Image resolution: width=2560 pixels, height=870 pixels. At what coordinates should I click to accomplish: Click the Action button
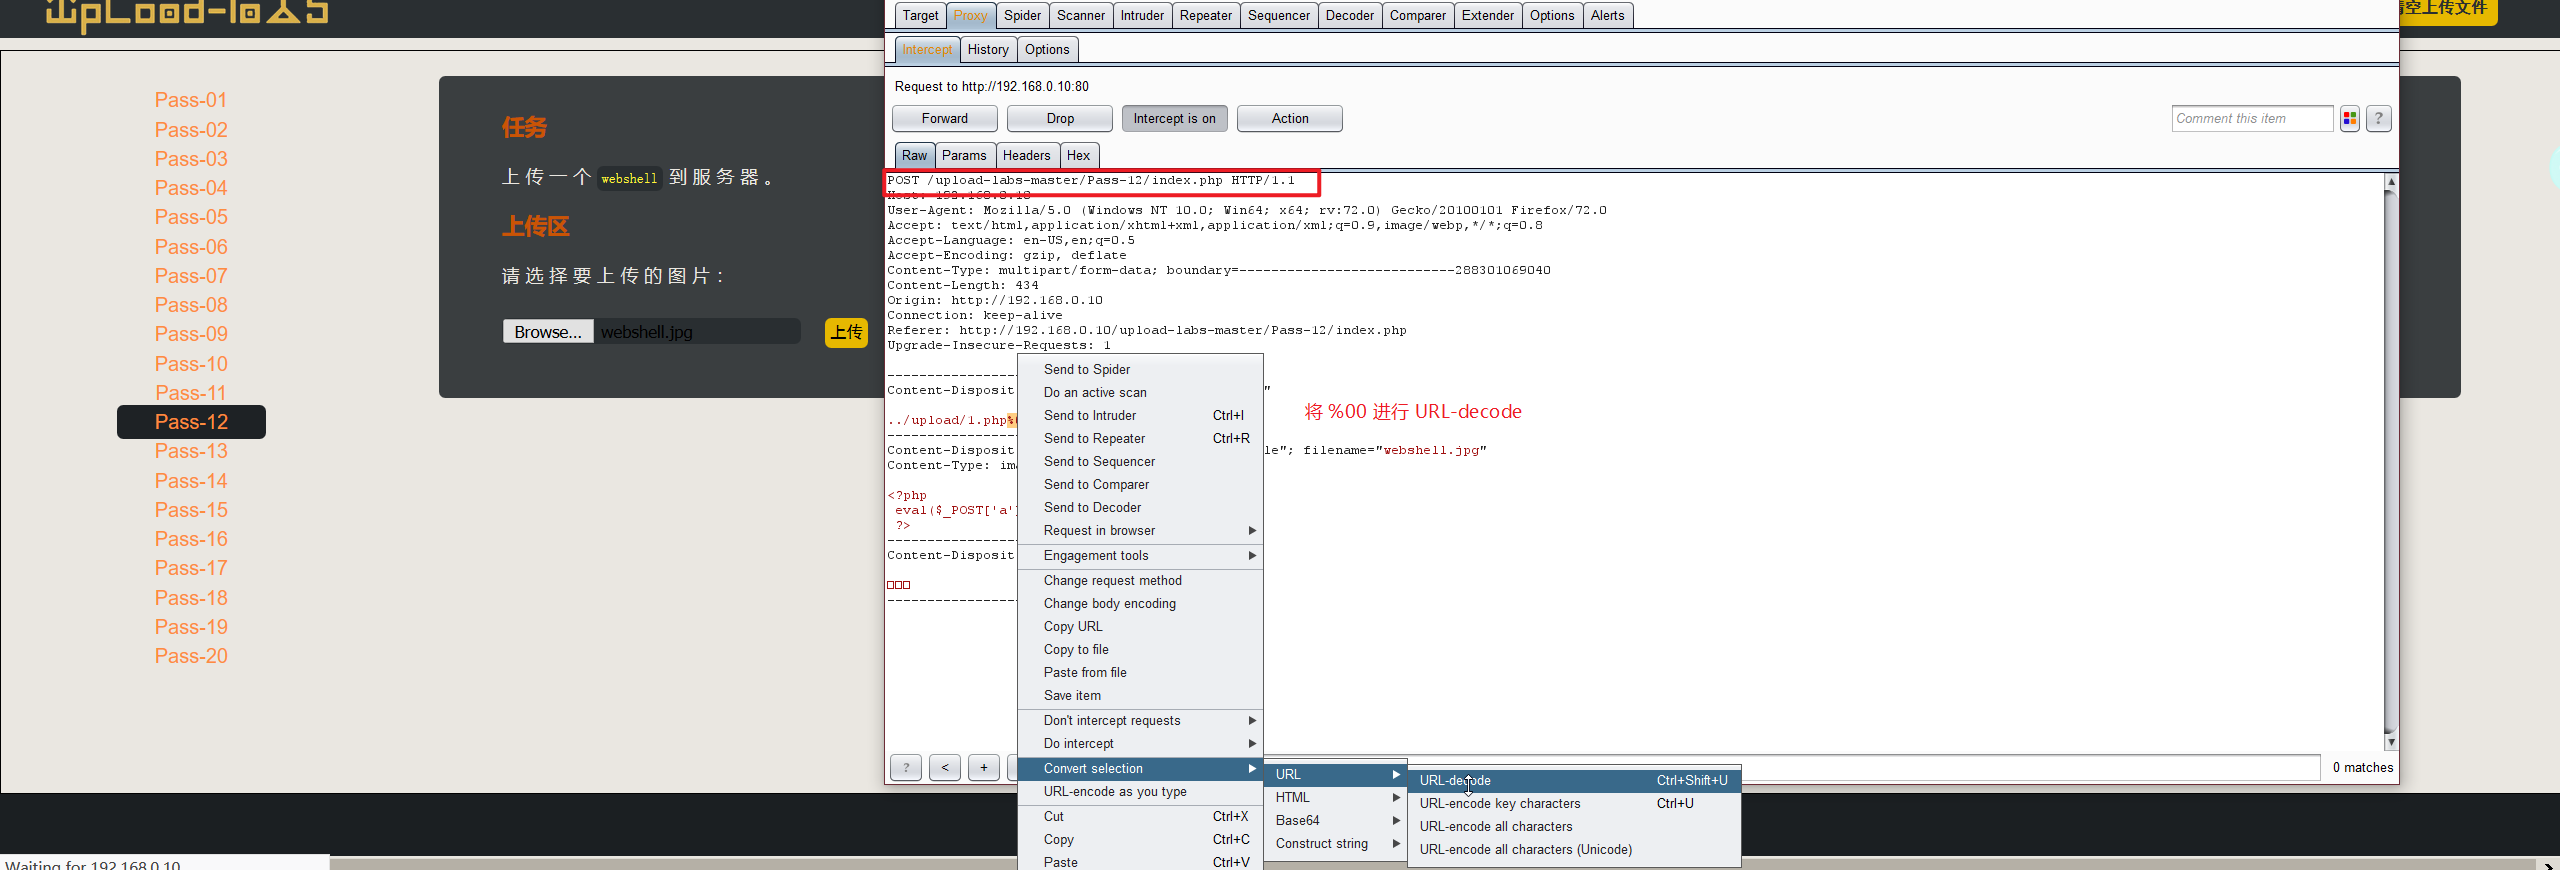tap(1290, 119)
